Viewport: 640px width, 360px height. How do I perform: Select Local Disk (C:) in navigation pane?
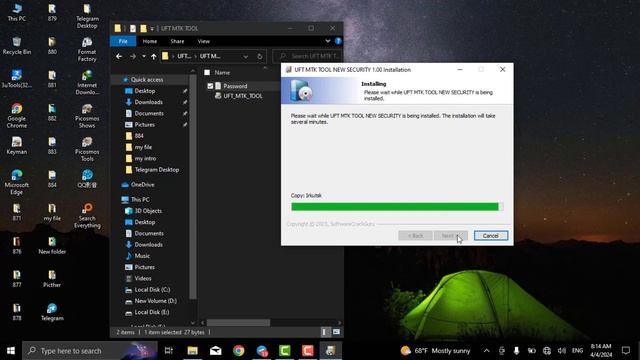click(152, 289)
